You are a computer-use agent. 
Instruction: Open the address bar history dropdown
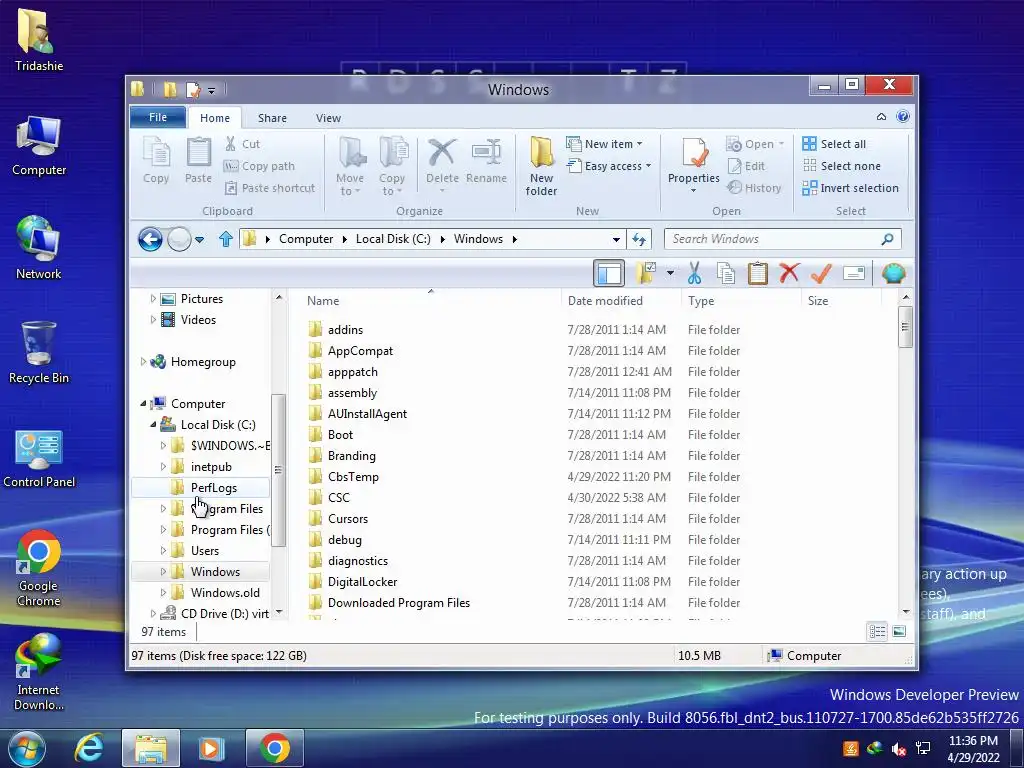(x=616, y=240)
